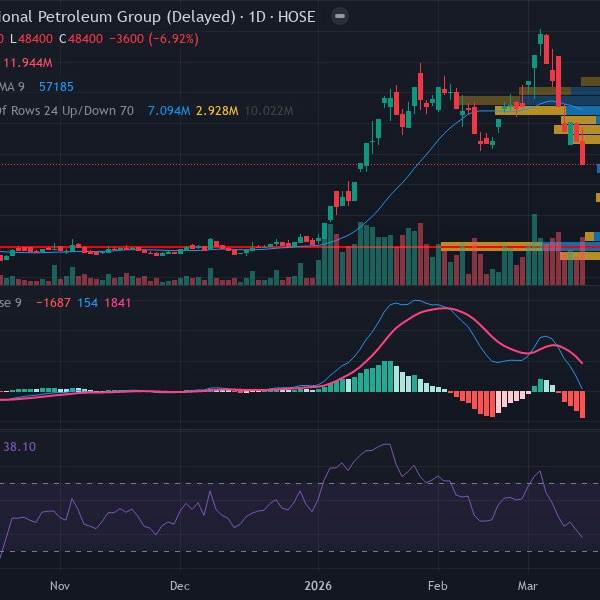The width and height of the screenshot is (600, 600).
Task: Click the down-volume value '2.928M'
Action: [x=217, y=111]
